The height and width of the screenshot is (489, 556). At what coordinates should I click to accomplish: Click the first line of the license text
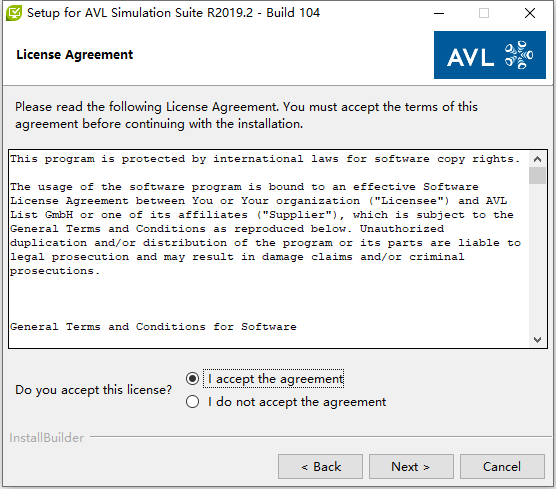(x=265, y=159)
